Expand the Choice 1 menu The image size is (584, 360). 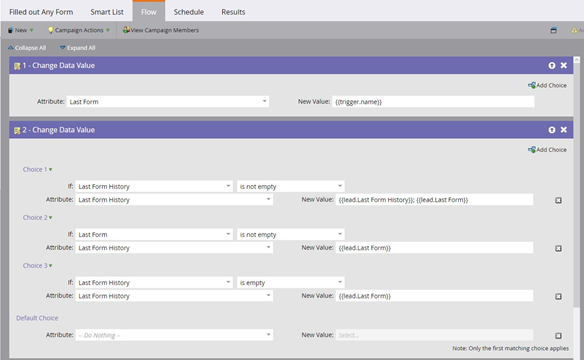(x=37, y=169)
